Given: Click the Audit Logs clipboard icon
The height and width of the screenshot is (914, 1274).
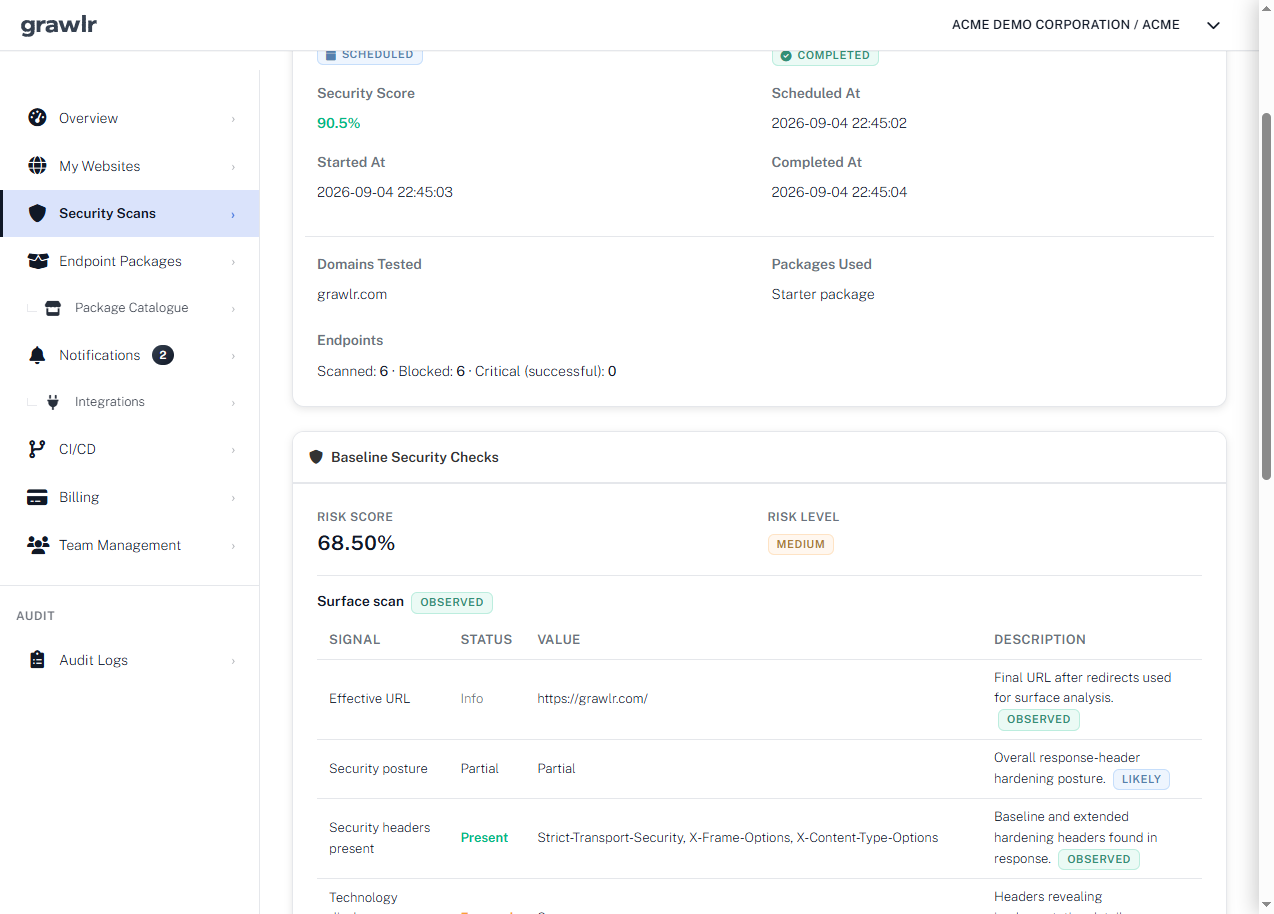Looking at the screenshot, I should (x=37, y=660).
